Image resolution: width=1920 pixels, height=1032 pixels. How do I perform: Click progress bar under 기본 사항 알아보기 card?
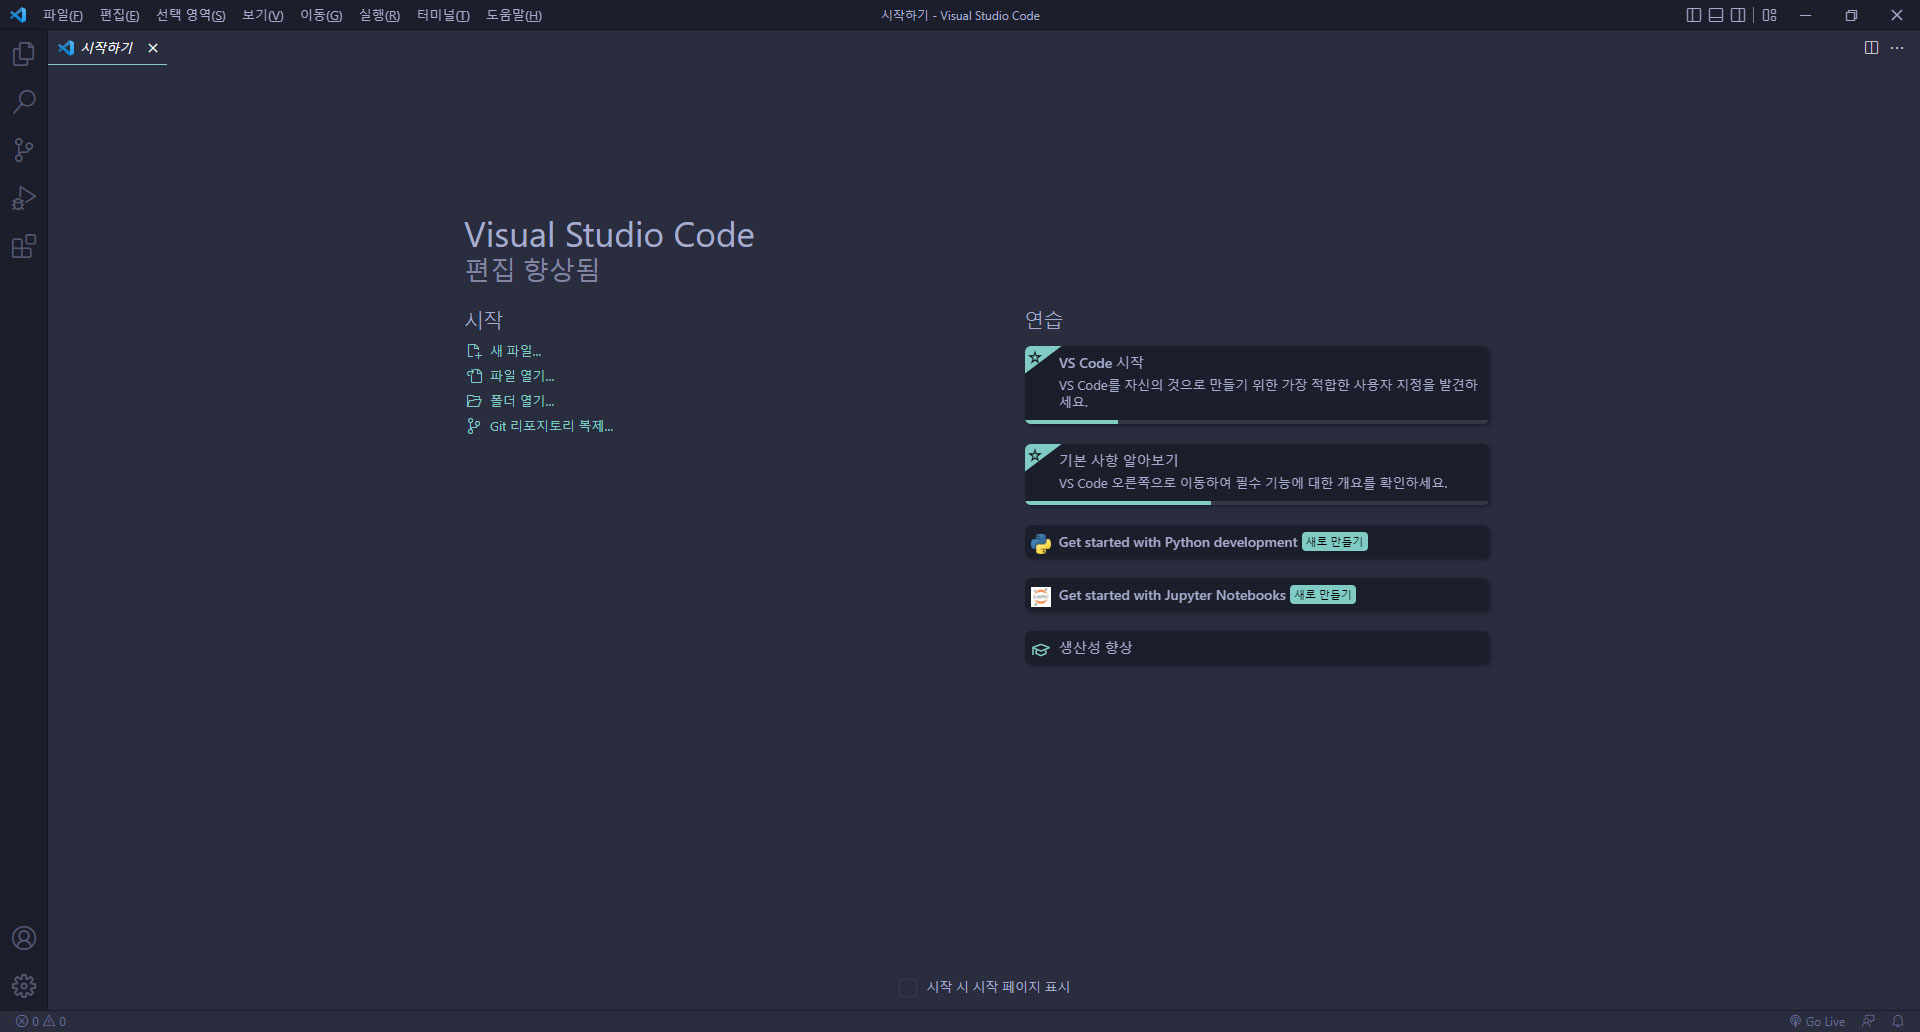1257,502
